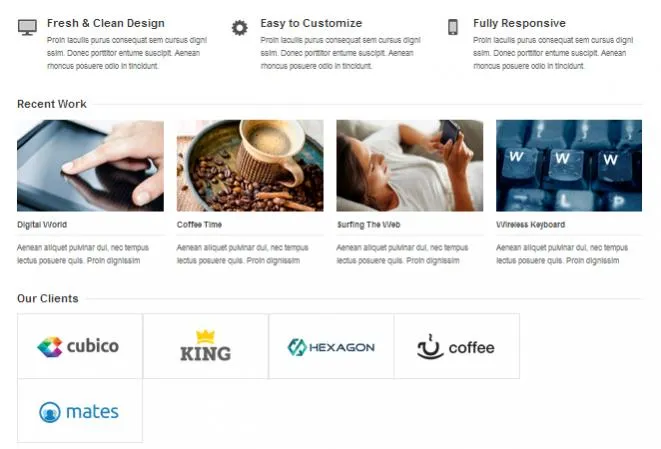Follow the Digital World title link

click(42, 225)
